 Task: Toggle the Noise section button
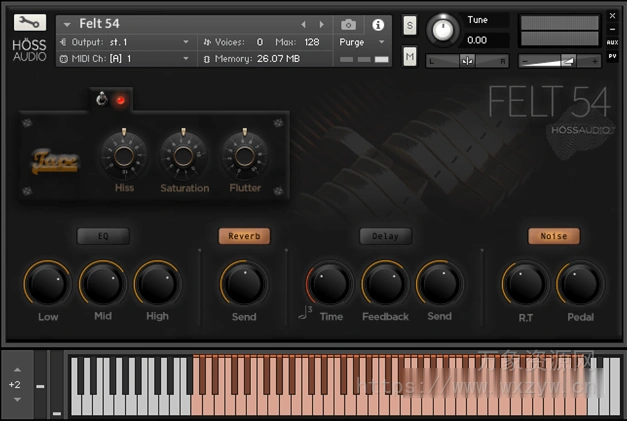tap(554, 236)
